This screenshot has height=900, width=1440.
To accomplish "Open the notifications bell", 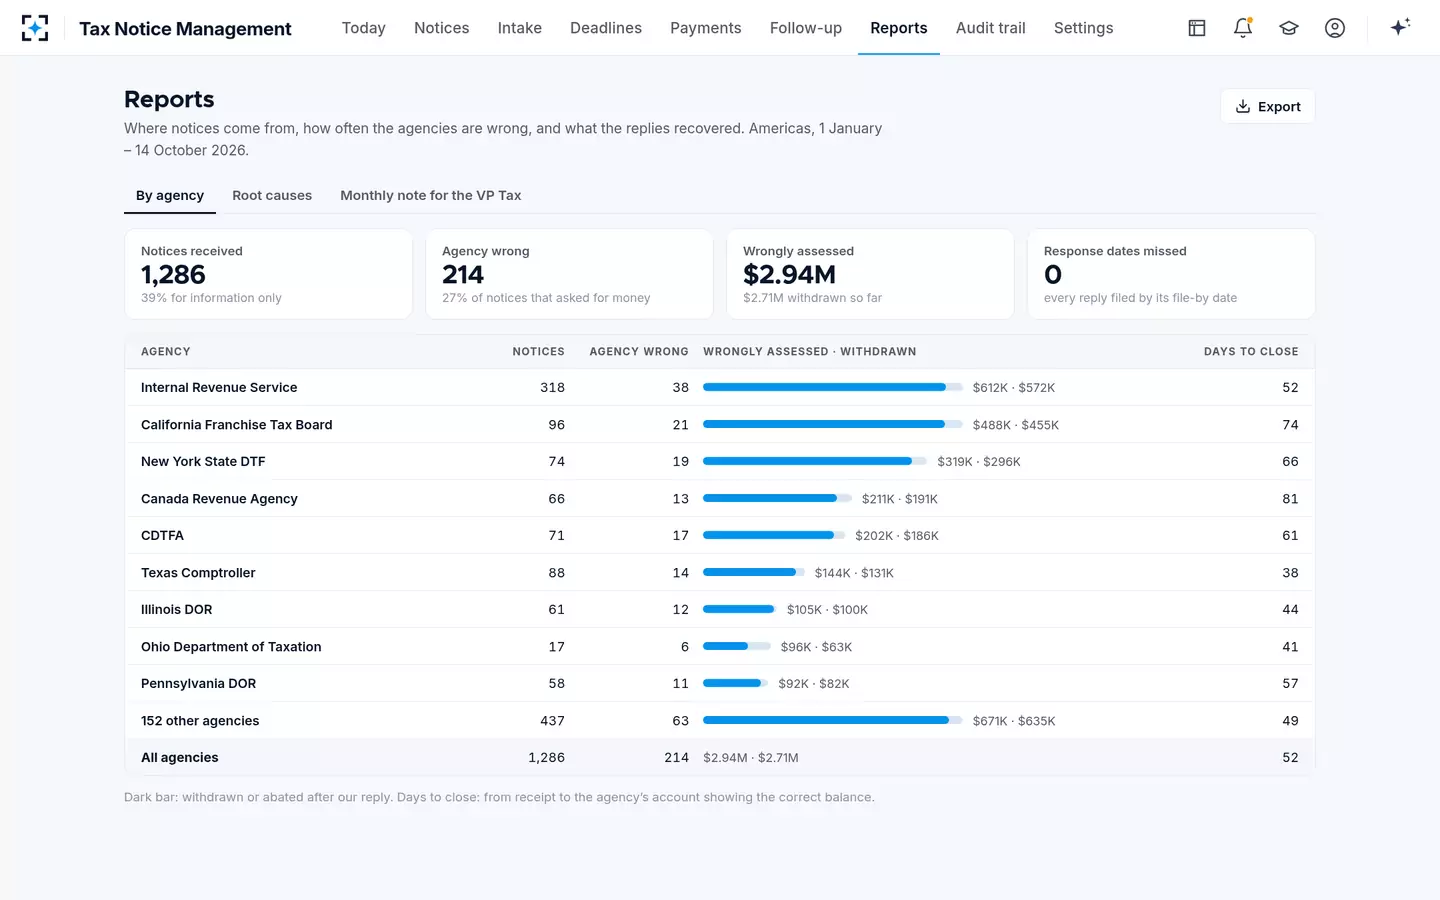I will [x=1243, y=28].
